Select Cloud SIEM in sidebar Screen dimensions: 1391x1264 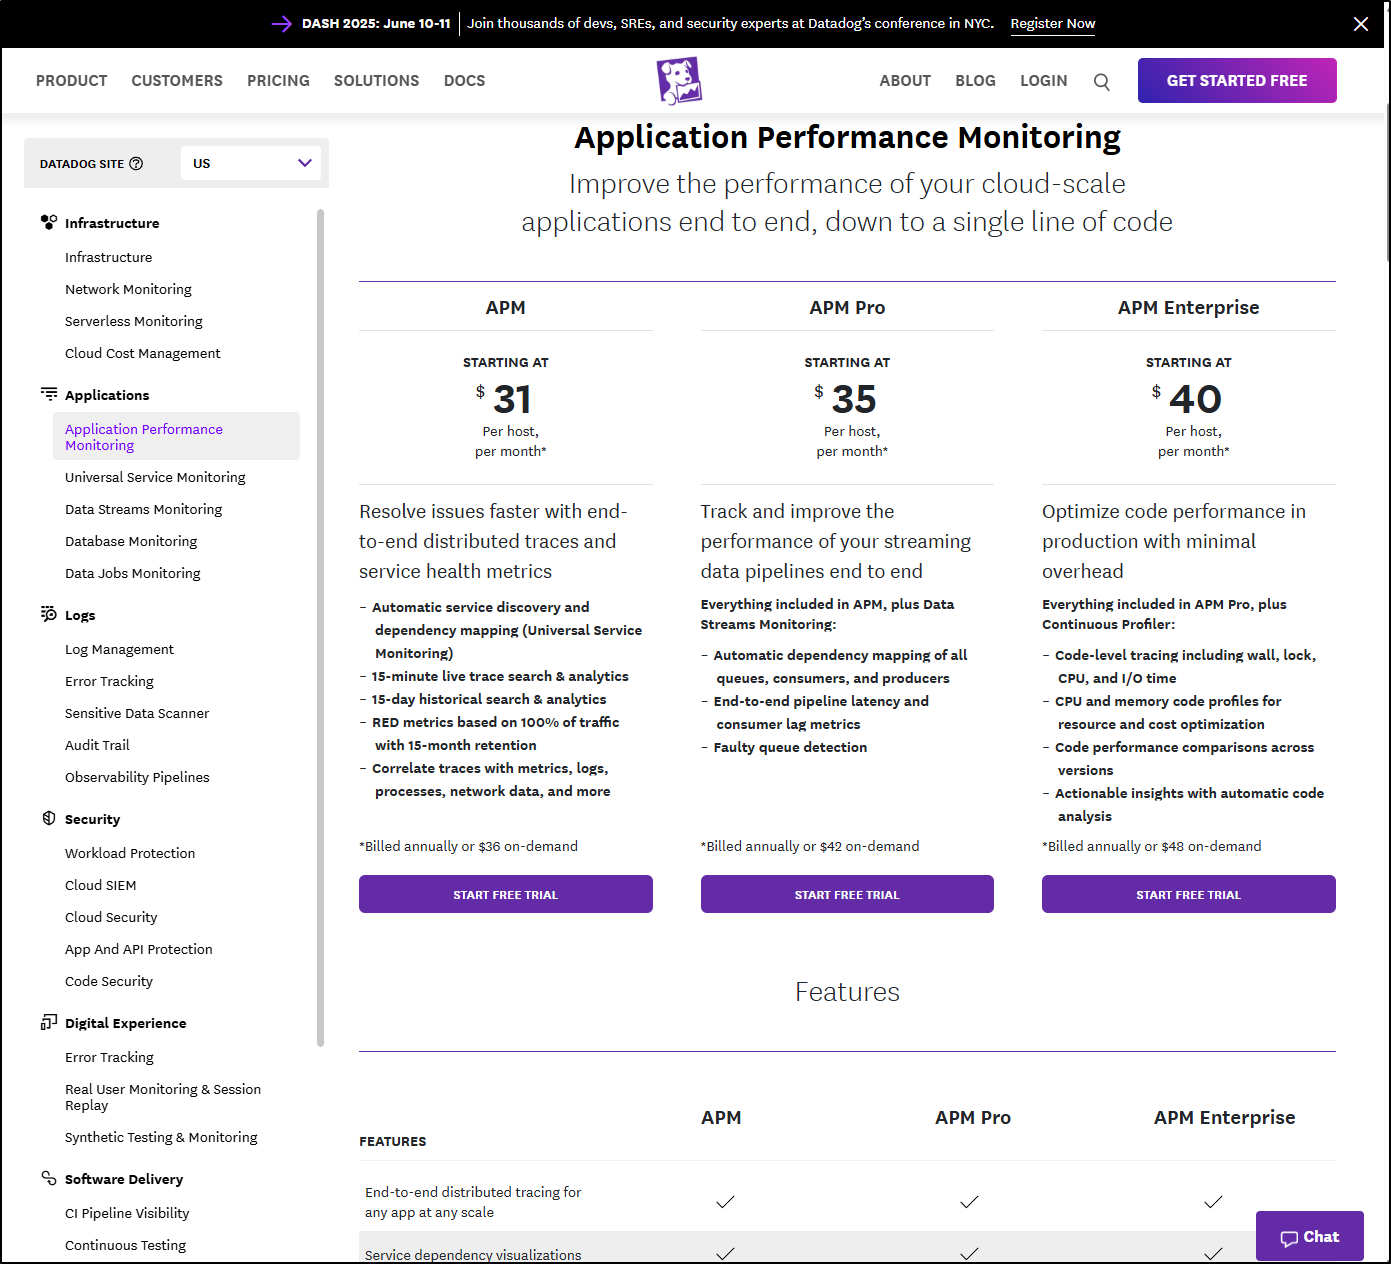coord(100,885)
